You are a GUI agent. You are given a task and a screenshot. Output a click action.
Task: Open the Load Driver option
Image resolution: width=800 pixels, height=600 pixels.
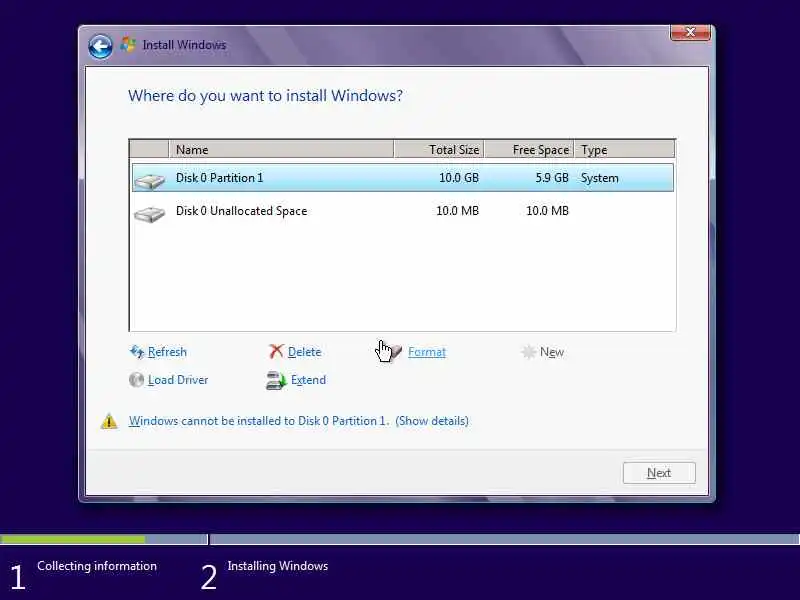pos(178,380)
